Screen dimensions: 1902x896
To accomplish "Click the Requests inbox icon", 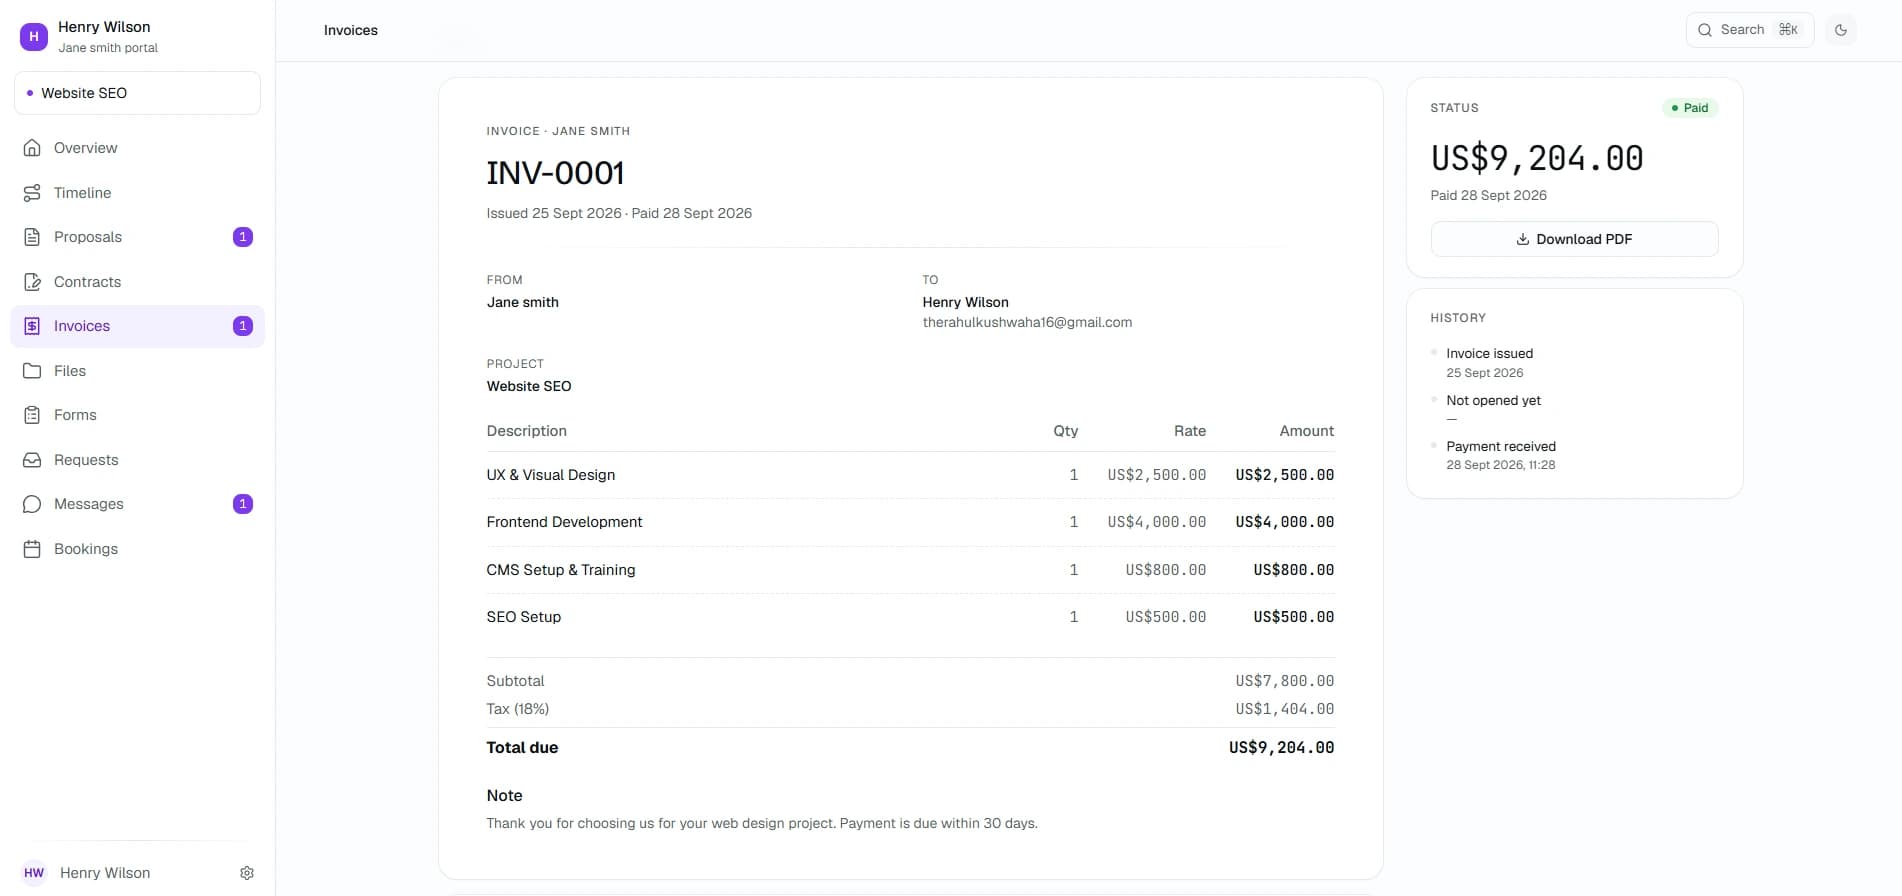I will [x=32, y=460].
